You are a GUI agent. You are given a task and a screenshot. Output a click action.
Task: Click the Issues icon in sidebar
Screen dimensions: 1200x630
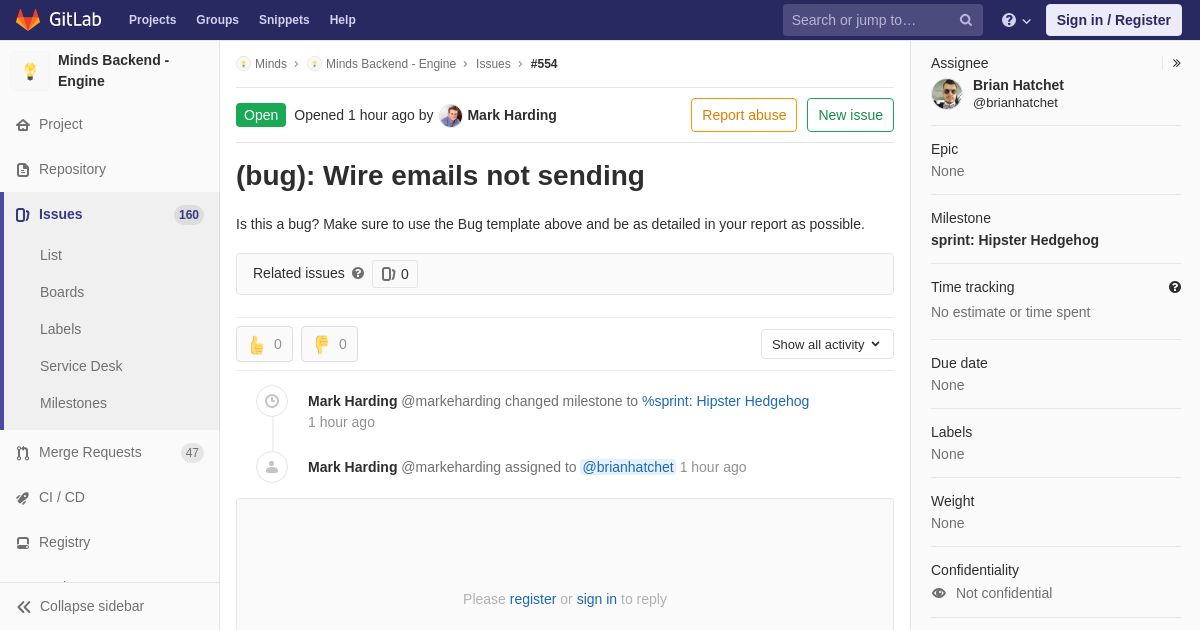pyautogui.click(x=23, y=215)
